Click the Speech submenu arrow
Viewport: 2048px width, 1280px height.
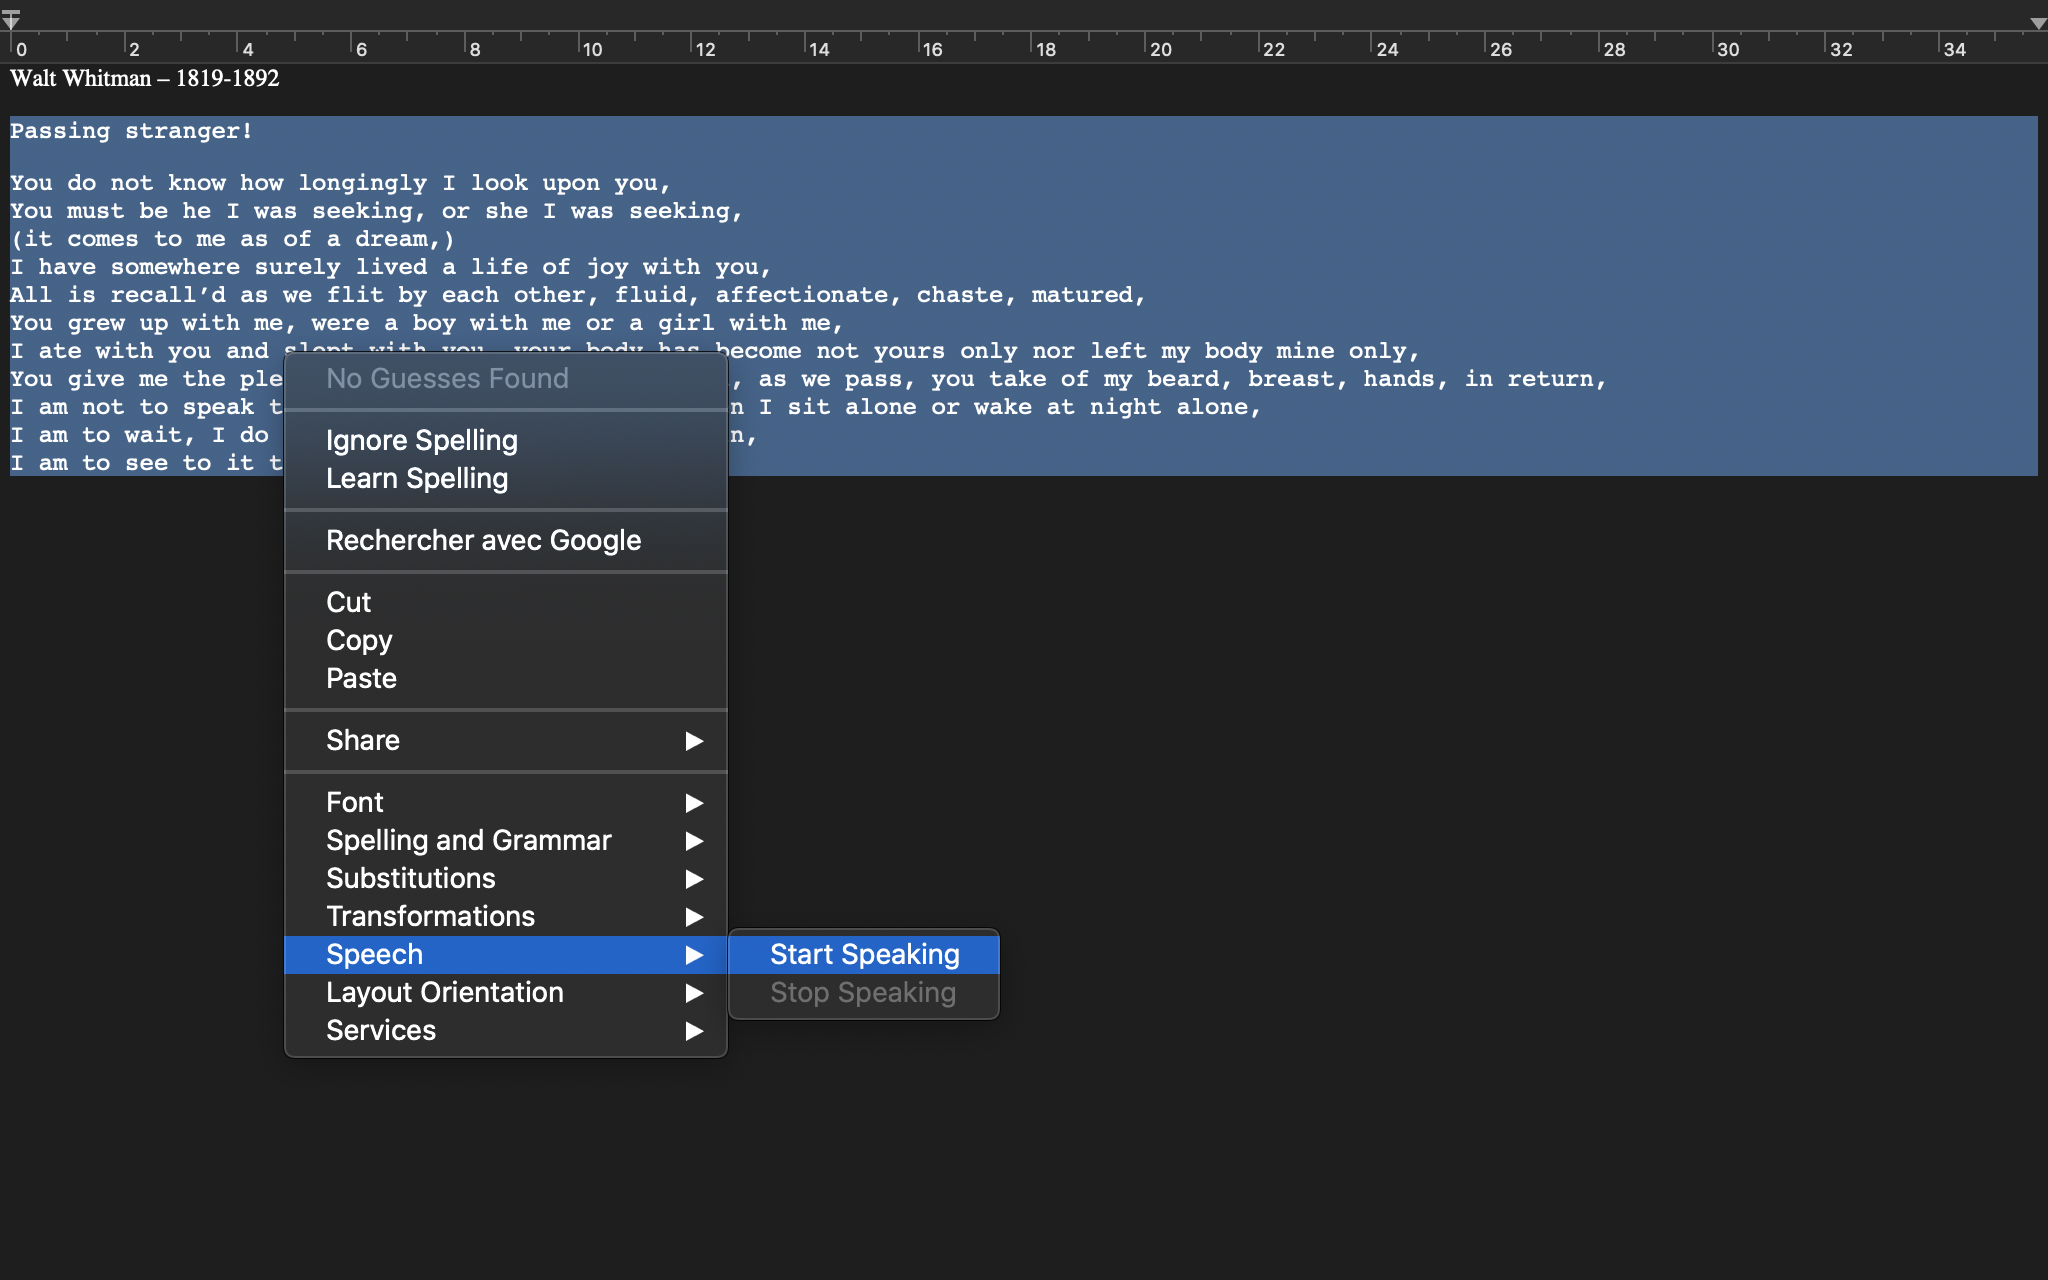[x=694, y=955]
